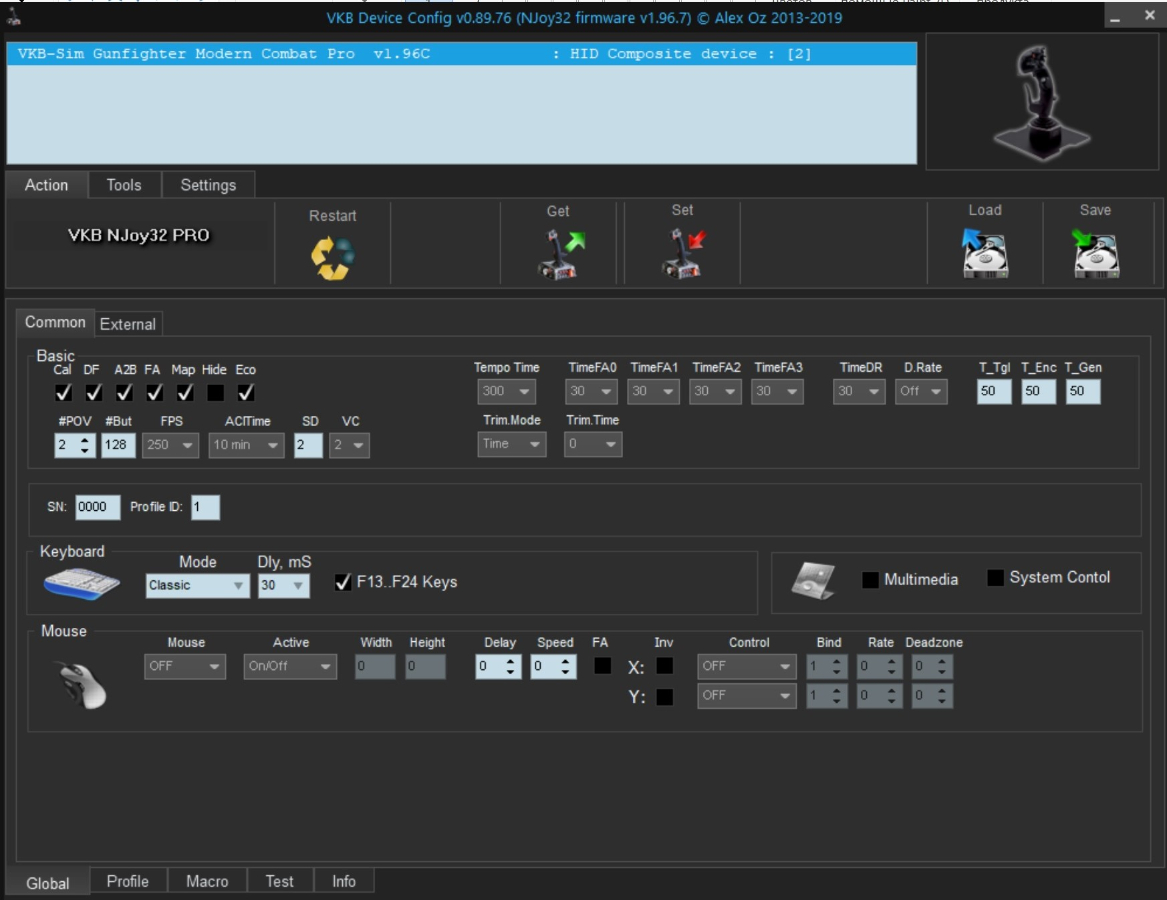Click the Save disk icon
The image size is (1167, 900).
1096,254
